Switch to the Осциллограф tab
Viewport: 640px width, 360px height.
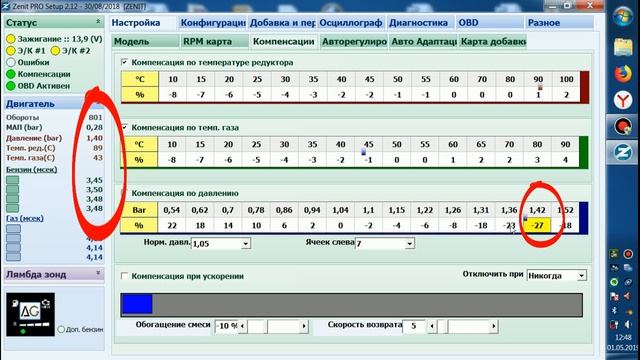351,23
